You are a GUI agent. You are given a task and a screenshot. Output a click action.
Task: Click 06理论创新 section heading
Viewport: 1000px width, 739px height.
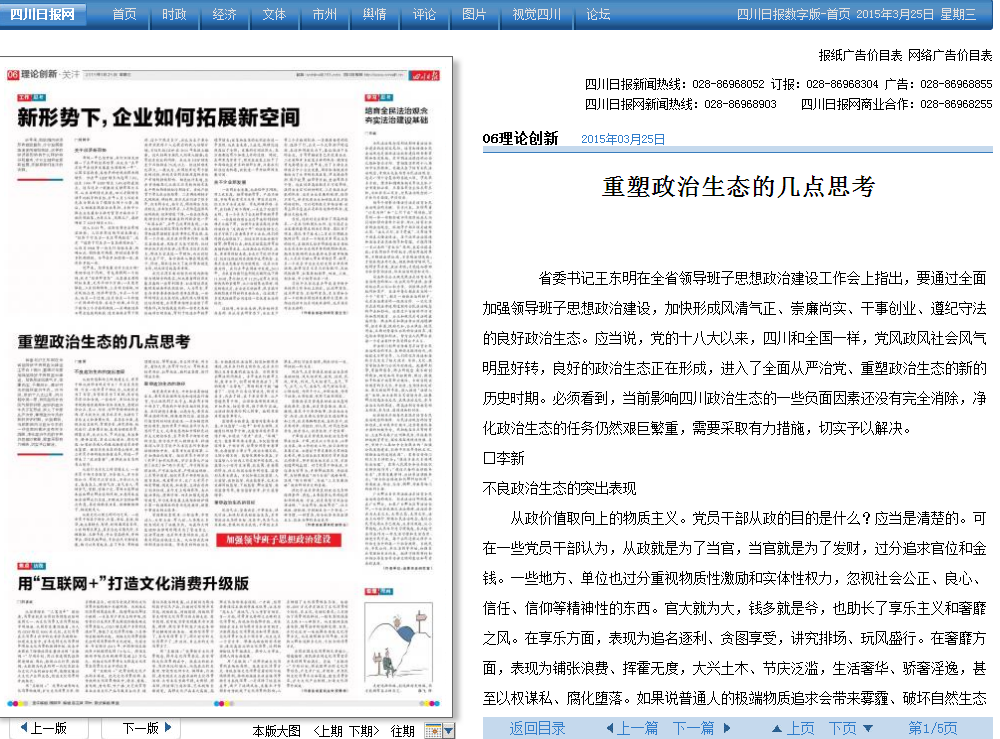tap(520, 138)
